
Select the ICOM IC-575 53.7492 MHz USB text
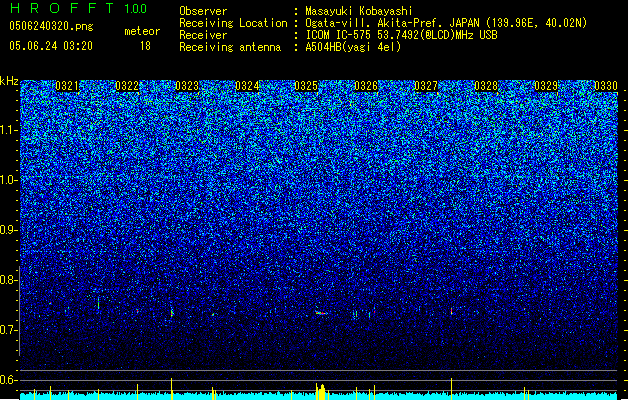[402, 35]
